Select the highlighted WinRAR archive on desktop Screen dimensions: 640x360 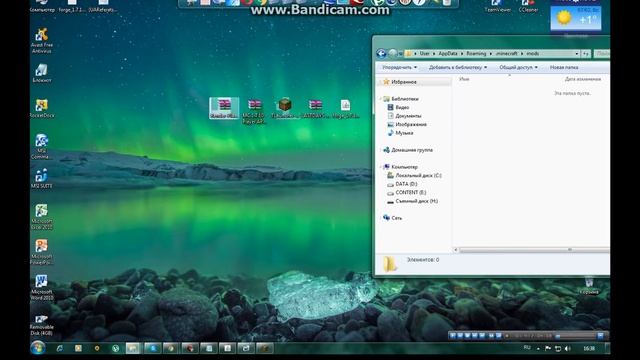pos(224,108)
